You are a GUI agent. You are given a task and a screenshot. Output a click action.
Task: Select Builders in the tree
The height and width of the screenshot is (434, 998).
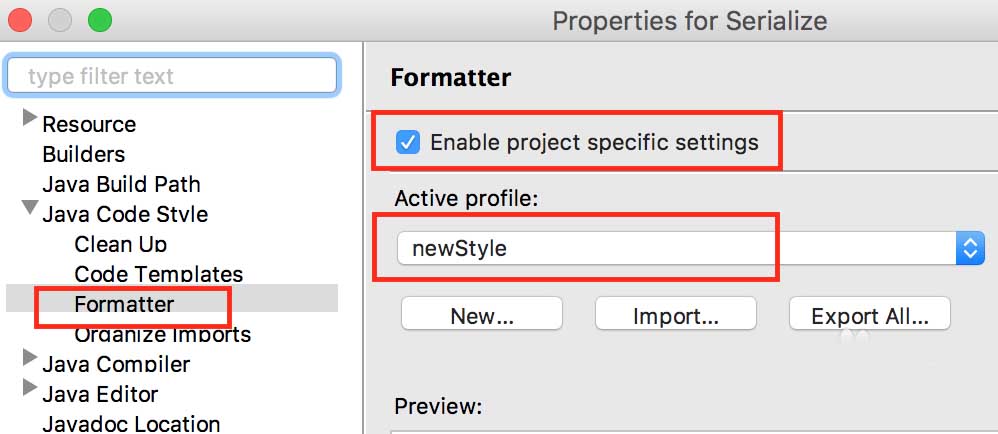tap(84, 154)
